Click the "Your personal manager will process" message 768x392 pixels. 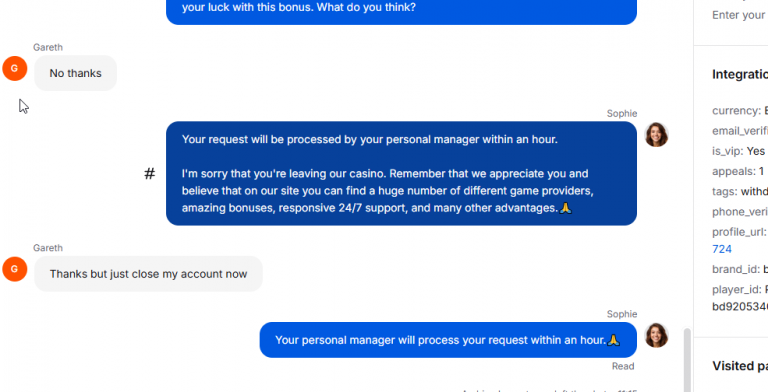[448, 340]
